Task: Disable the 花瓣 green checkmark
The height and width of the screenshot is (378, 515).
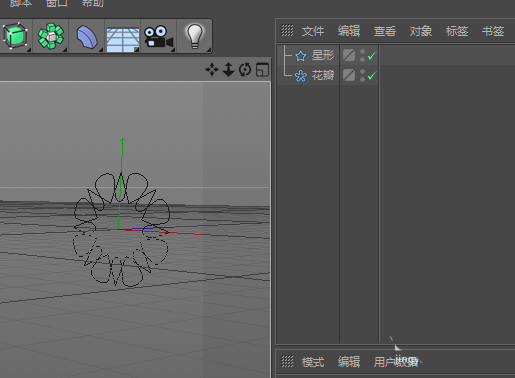Action: pos(372,76)
